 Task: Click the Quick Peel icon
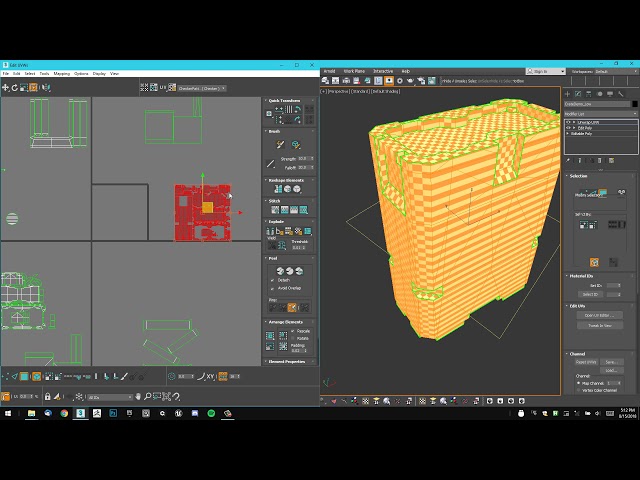click(x=280, y=271)
